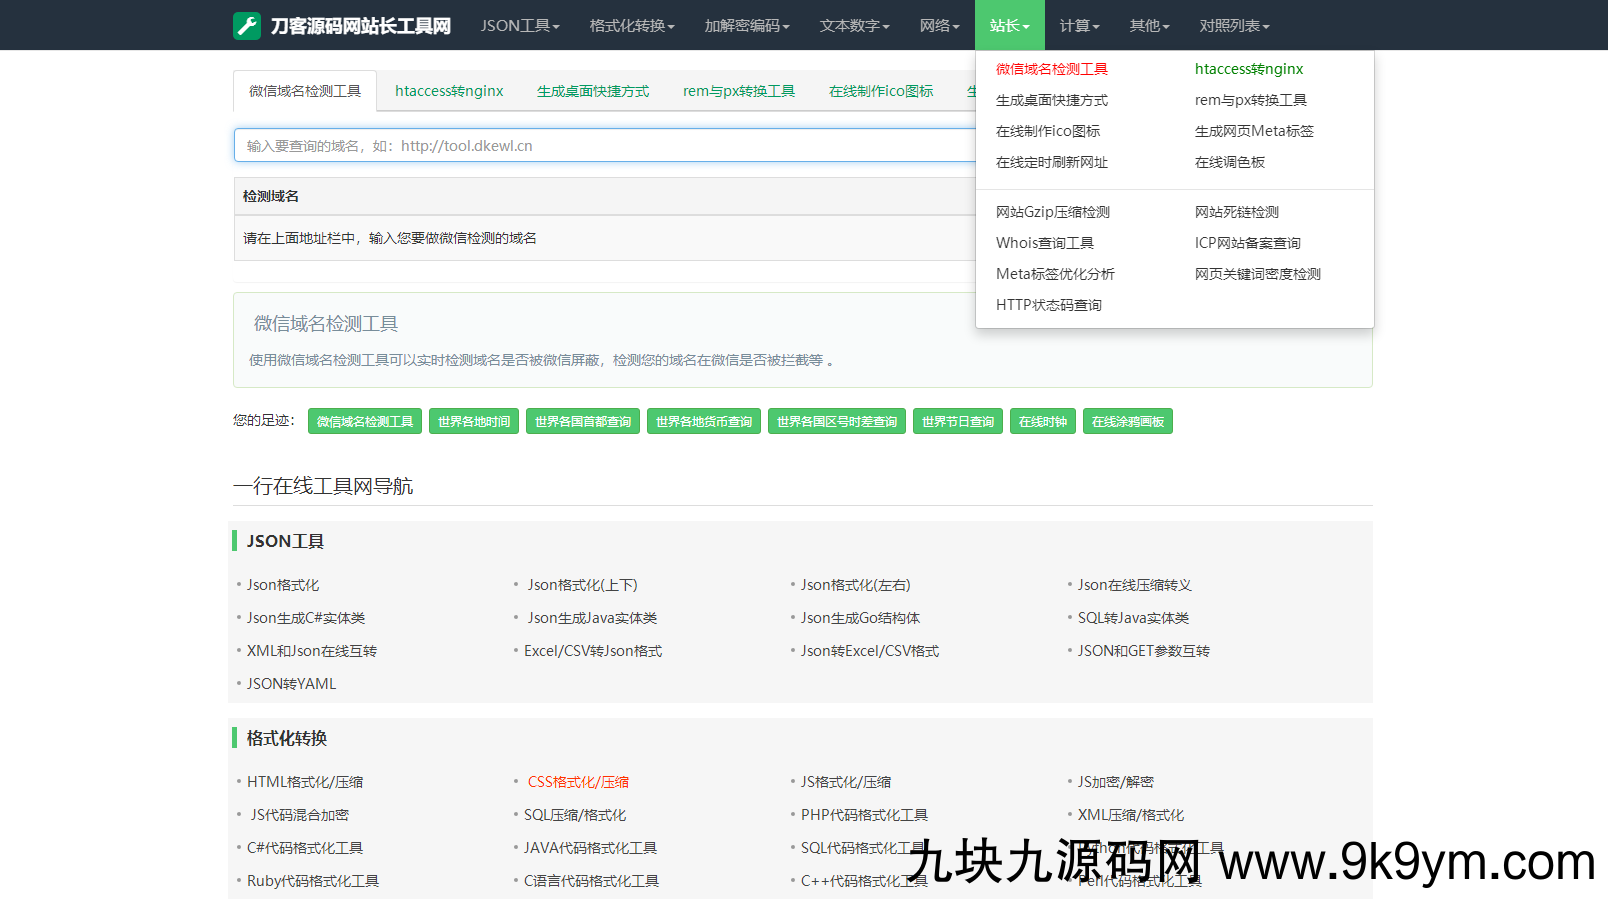This screenshot has height=899, width=1608.
Task: Open the Json格式化 link
Action: click(283, 585)
